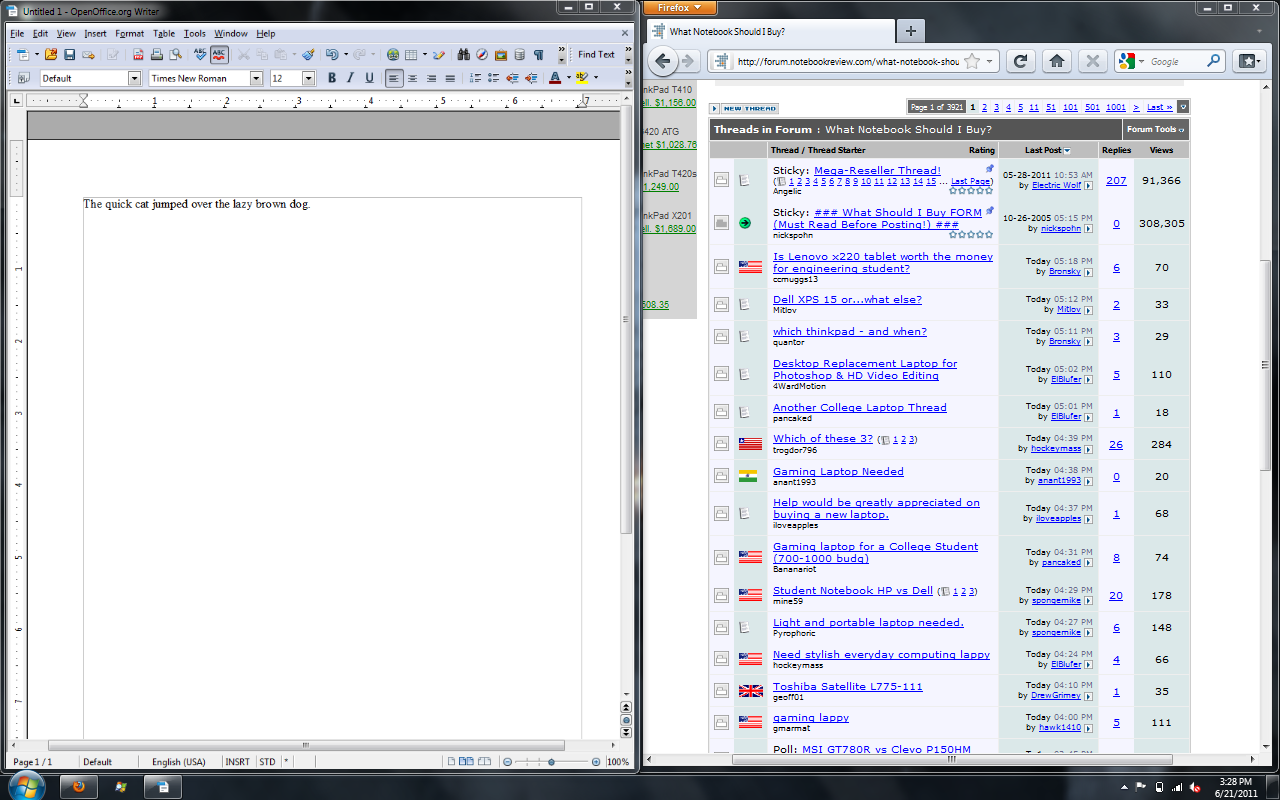Click the Open file folder icon
Screen dimensions: 1280x800
point(50,55)
